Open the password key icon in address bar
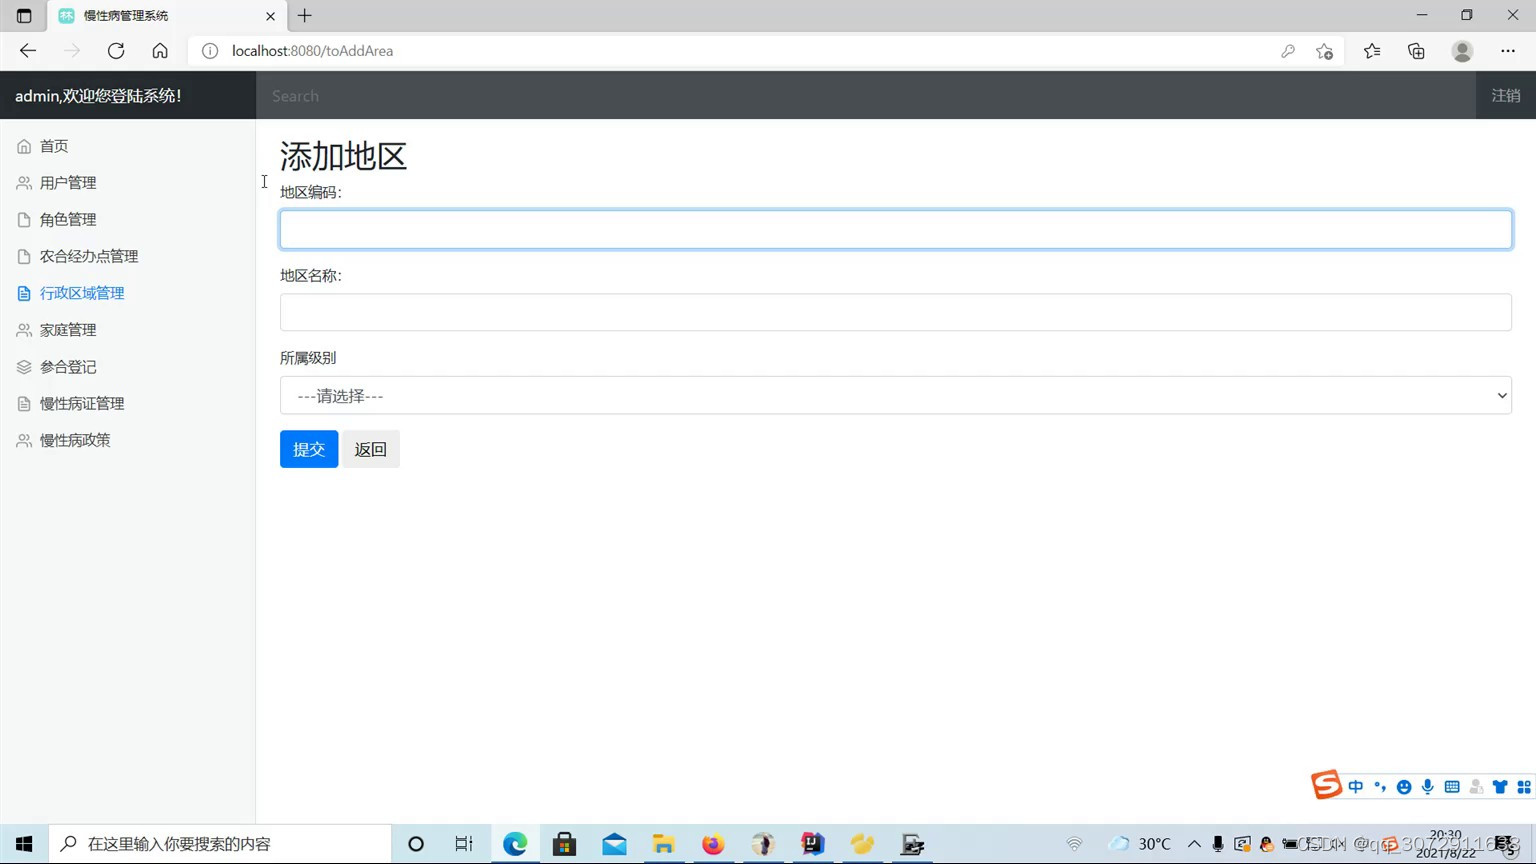The height and width of the screenshot is (864, 1536). click(x=1288, y=51)
